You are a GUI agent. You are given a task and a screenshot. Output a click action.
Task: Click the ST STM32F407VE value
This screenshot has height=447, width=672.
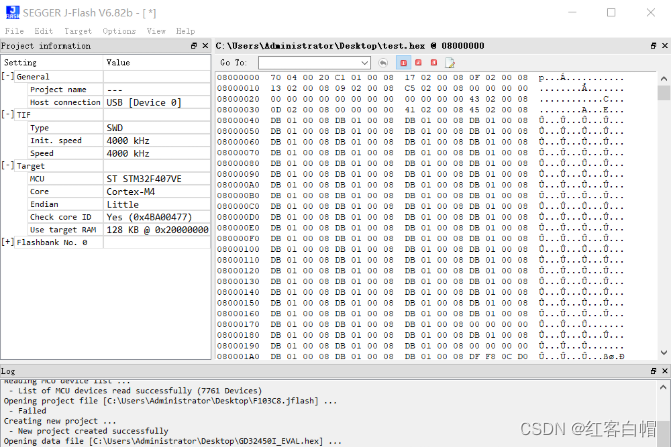(x=144, y=179)
